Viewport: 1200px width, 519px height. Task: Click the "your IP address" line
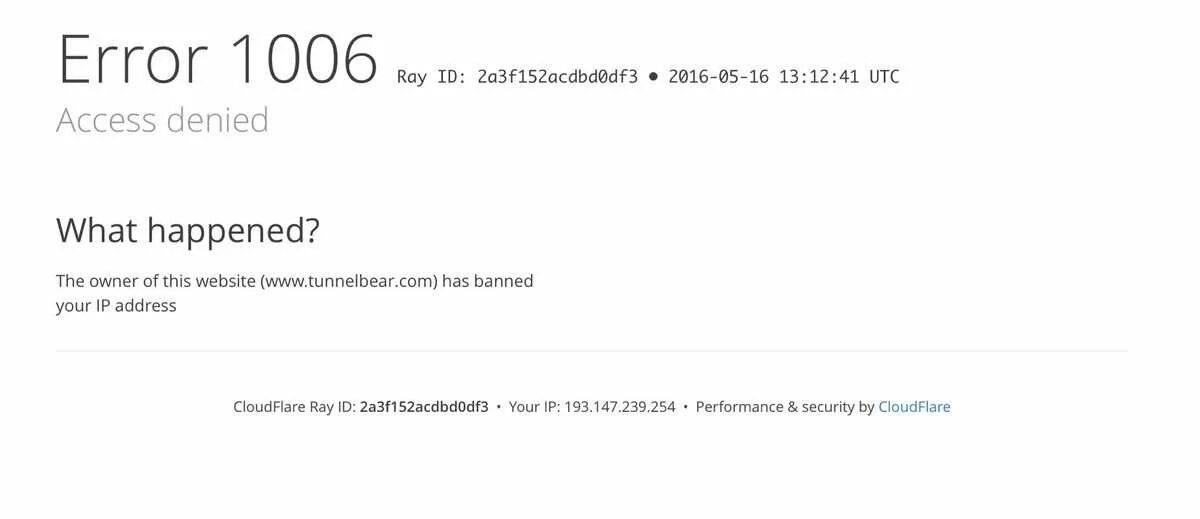(116, 306)
